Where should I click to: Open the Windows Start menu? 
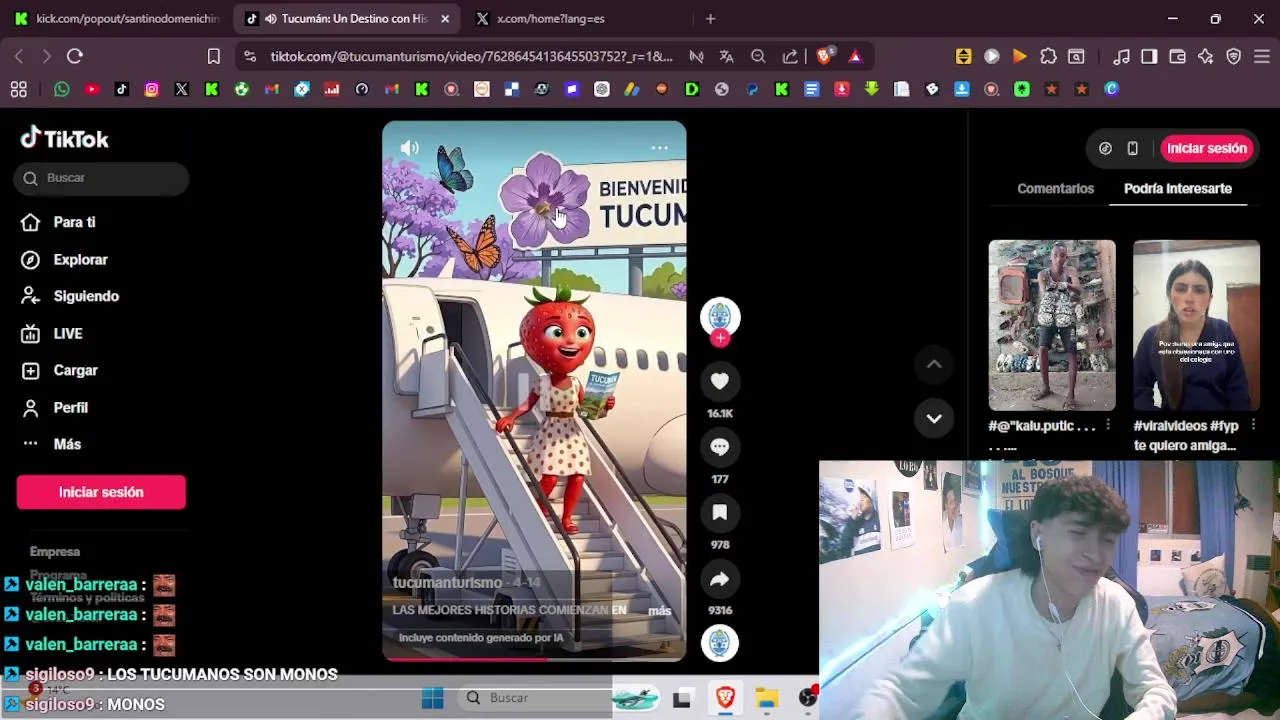[432, 698]
